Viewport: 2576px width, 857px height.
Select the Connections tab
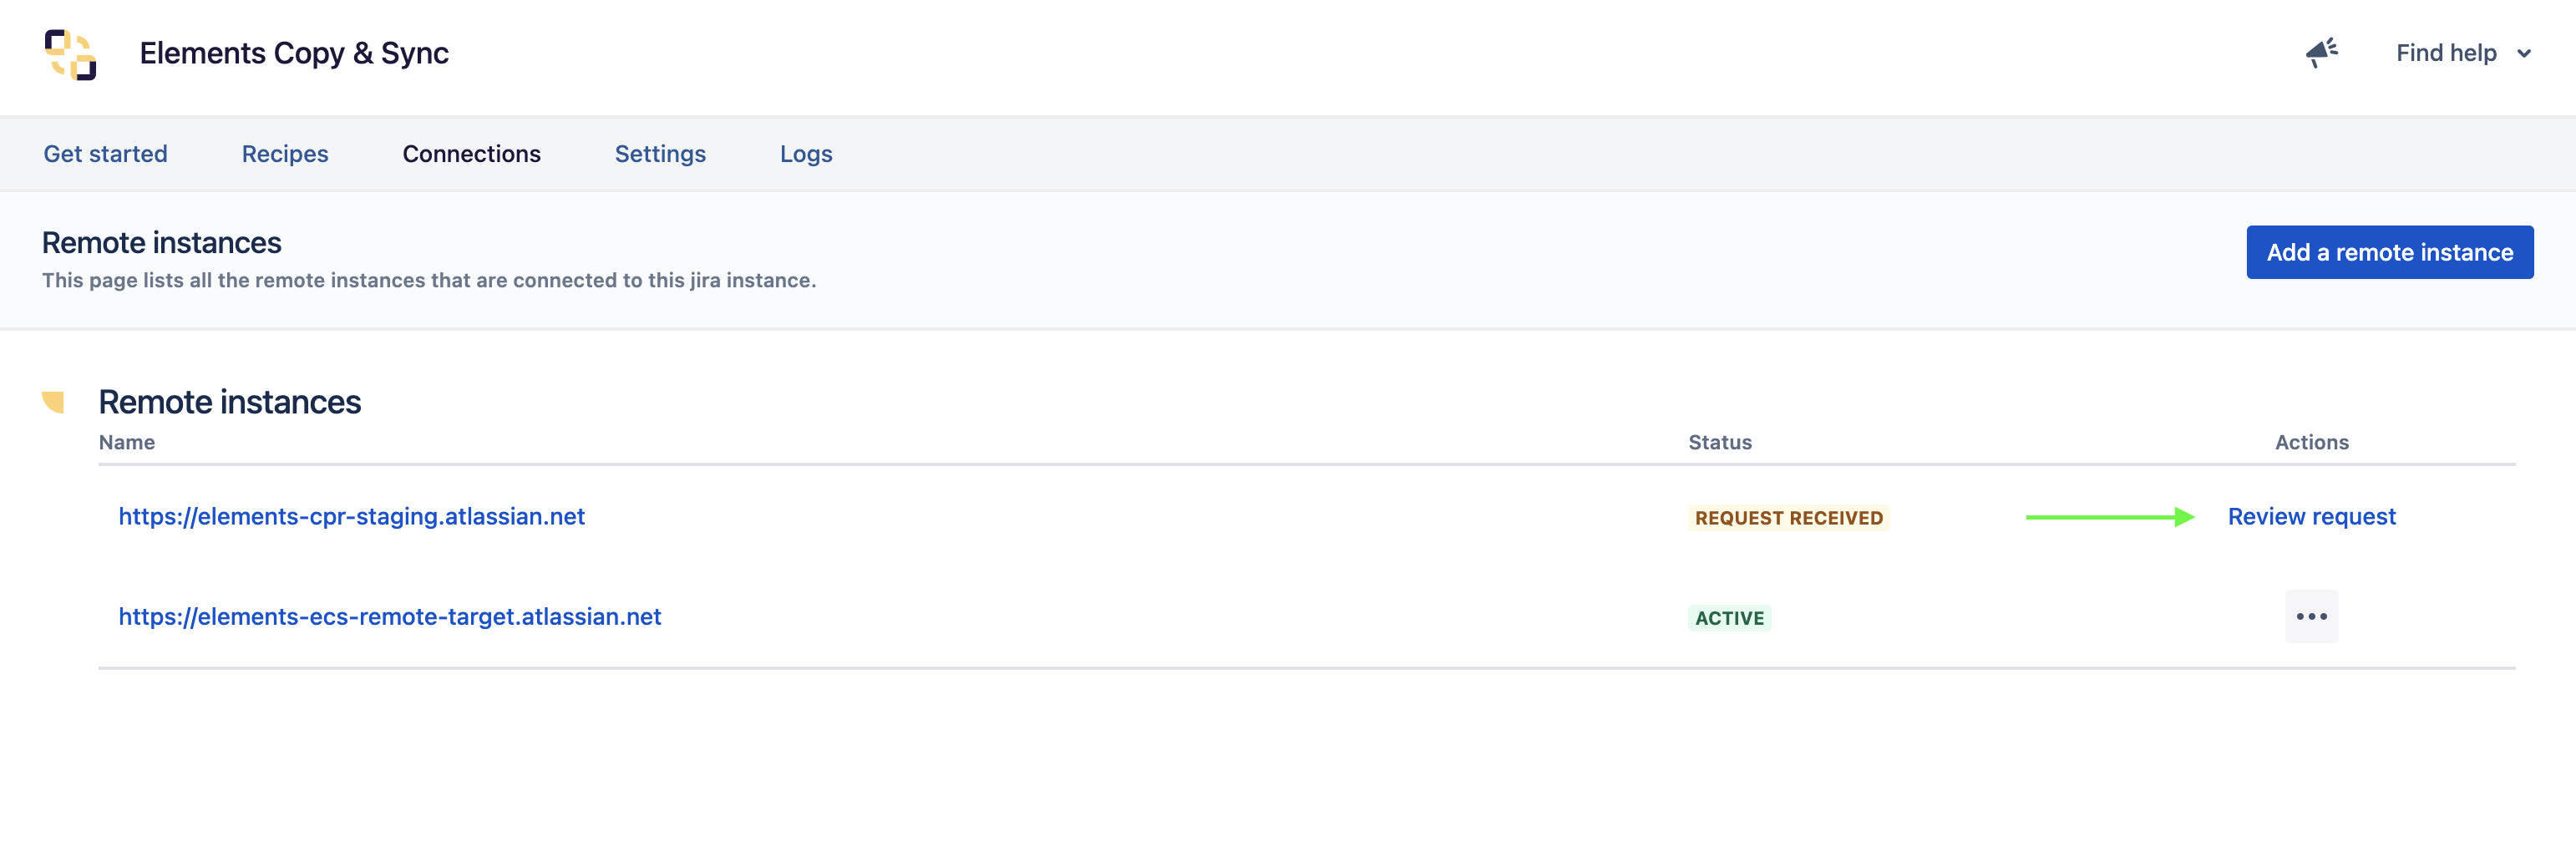pos(471,154)
